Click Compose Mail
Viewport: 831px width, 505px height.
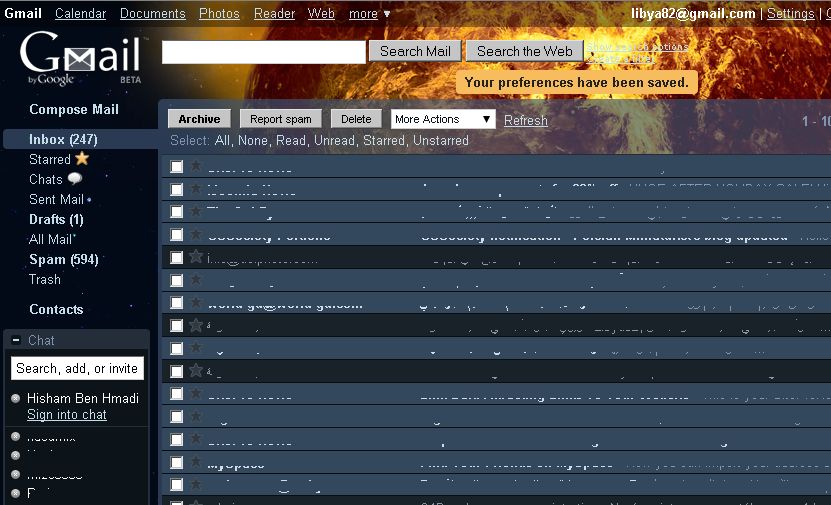pyautogui.click(x=74, y=110)
